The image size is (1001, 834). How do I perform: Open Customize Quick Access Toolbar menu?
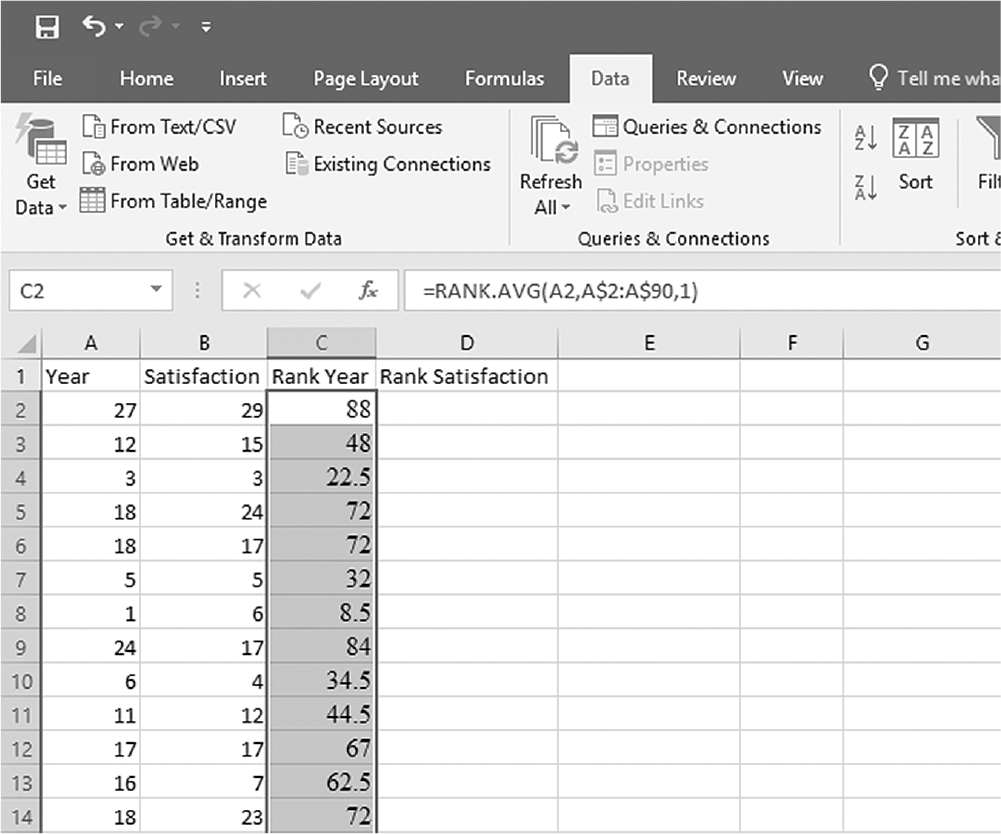[x=206, y=27]
